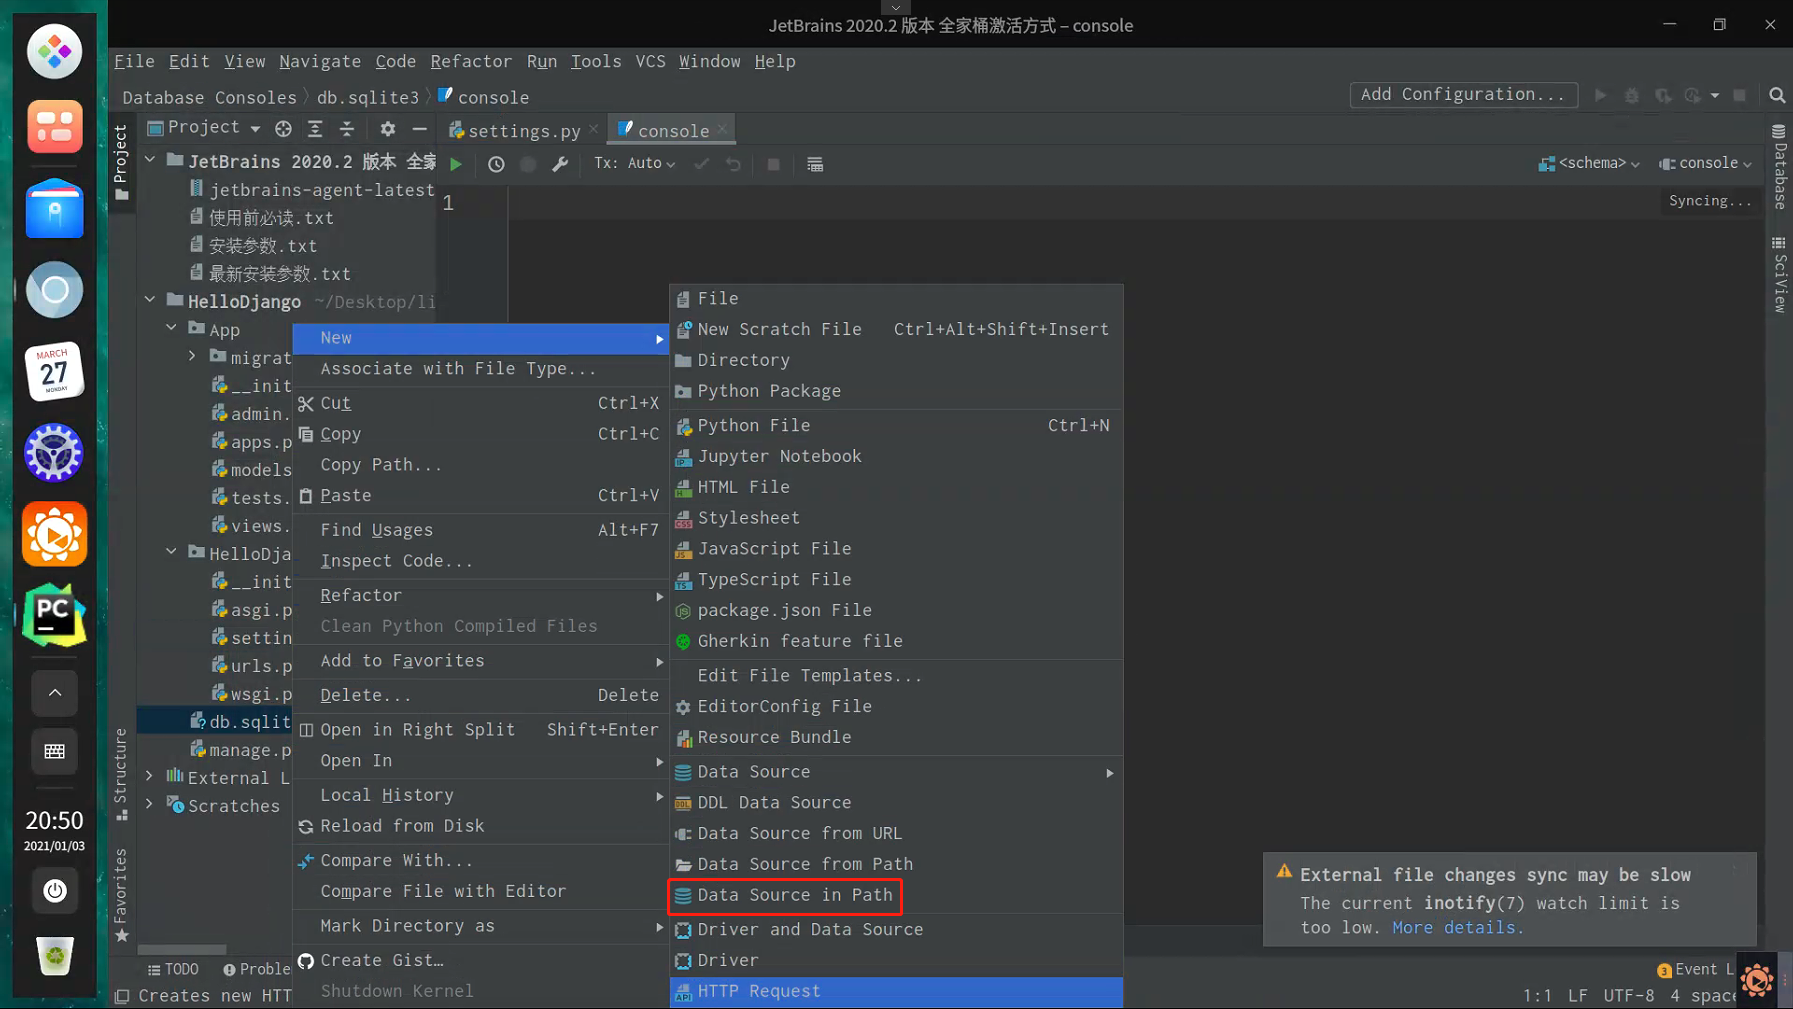
Task: Open the calendar app in the dock
Action: (54, 371)
